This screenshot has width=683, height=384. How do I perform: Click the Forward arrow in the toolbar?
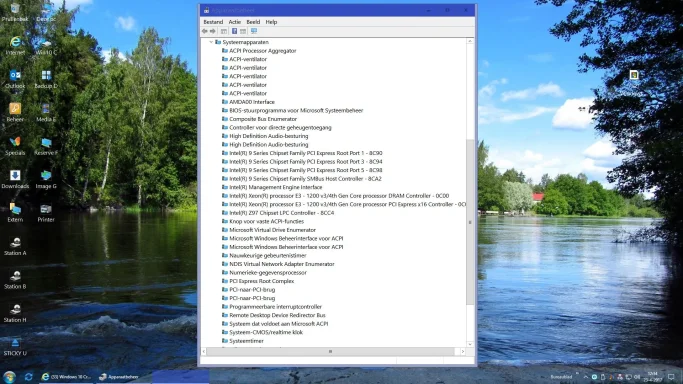pyautogui.click(x=213, y=31)
